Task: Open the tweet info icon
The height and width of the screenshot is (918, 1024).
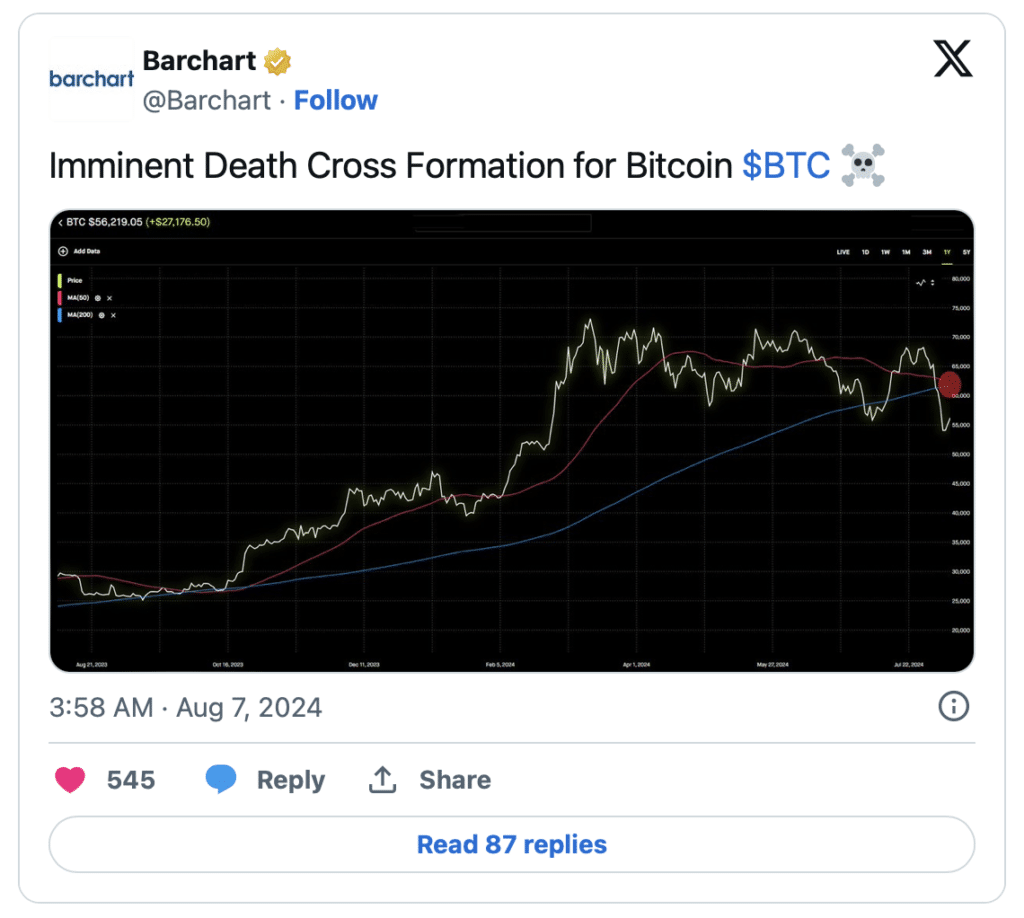Action: [953, 707]
